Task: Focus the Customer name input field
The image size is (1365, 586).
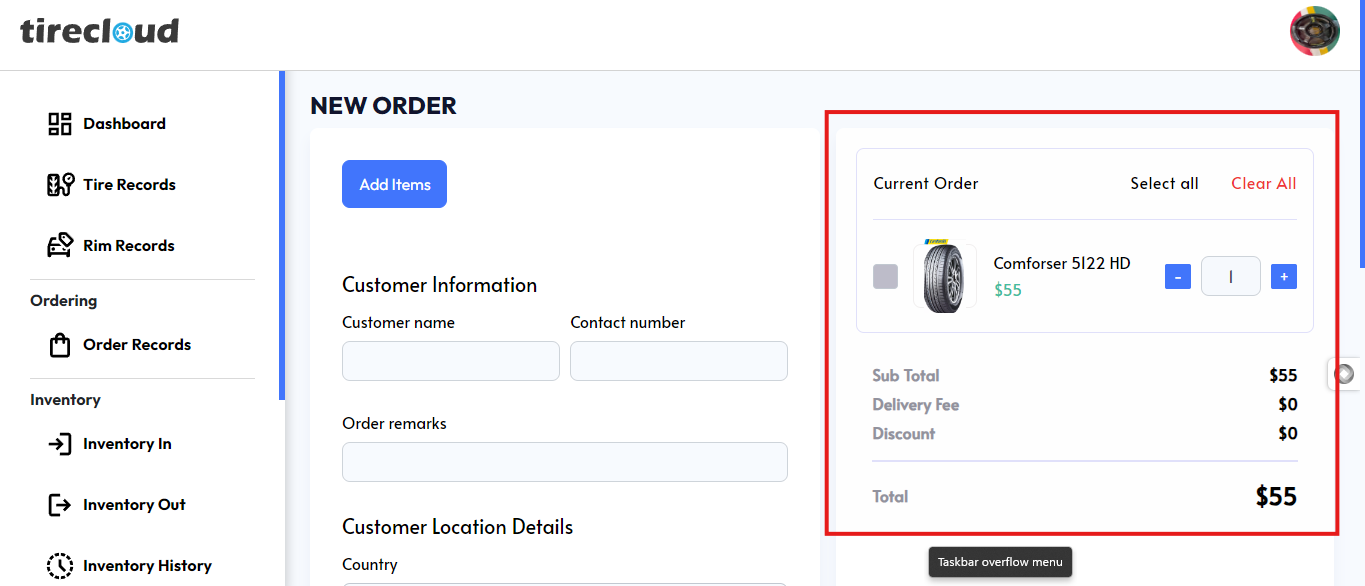Action: click(x=450, y=361)
